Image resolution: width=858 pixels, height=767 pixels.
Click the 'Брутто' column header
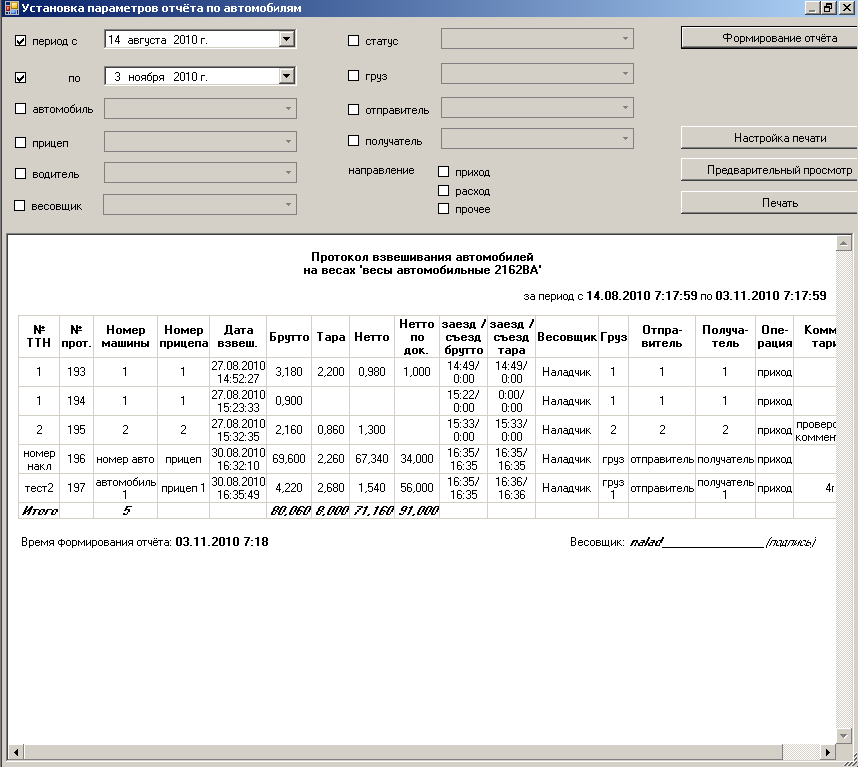pos(289,337)
